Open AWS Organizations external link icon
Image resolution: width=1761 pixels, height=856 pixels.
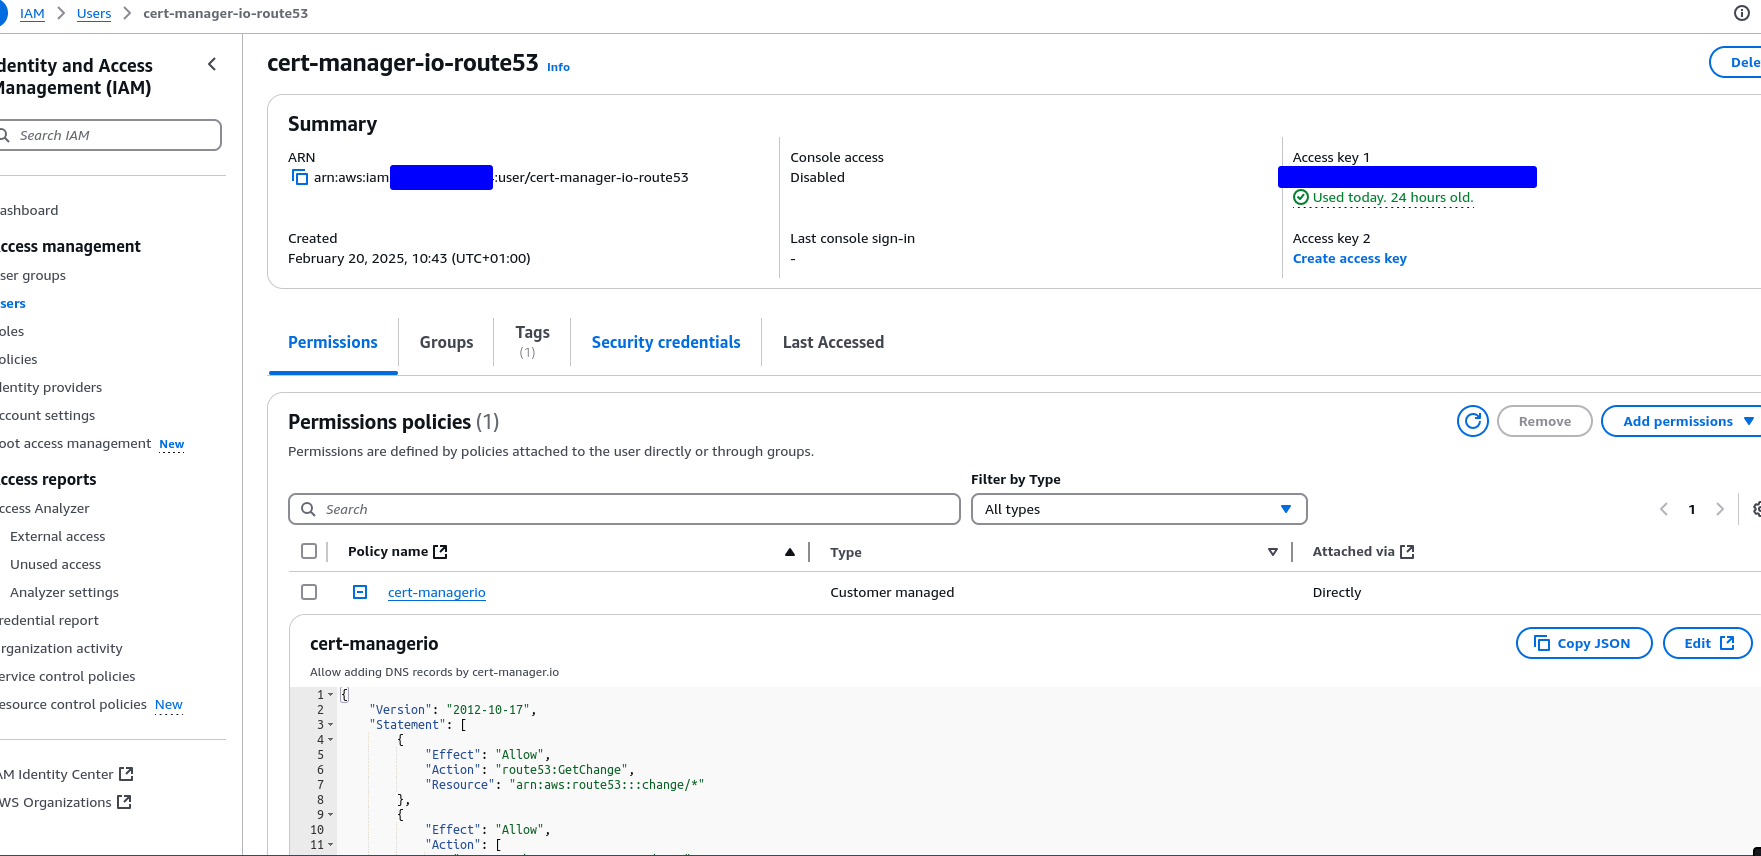tap(124, 802)
